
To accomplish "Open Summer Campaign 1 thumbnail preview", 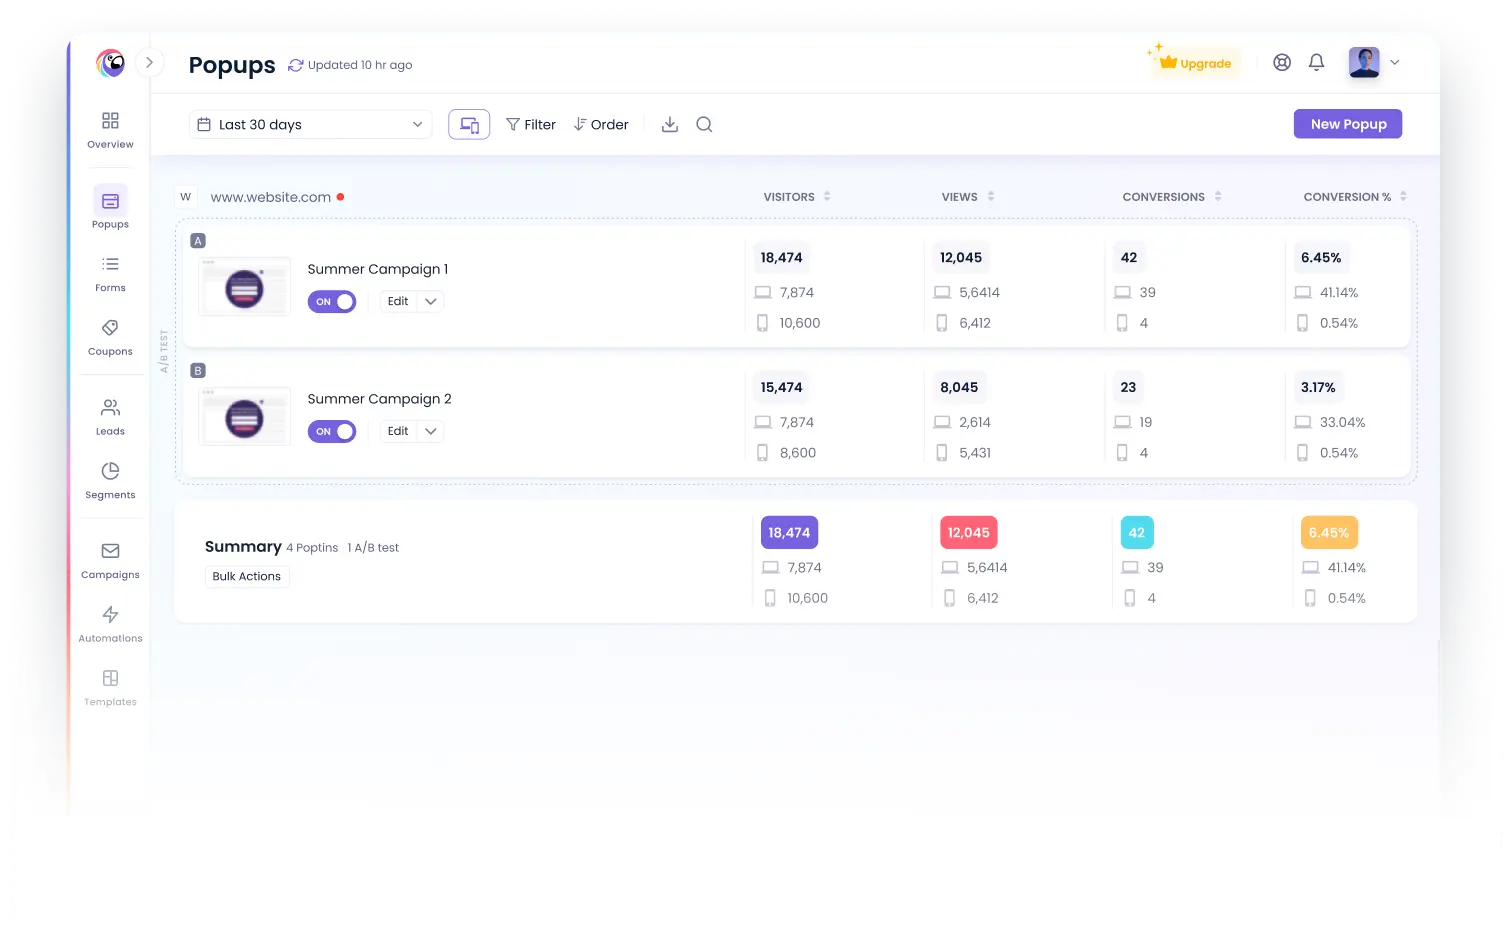I will 245,287.
